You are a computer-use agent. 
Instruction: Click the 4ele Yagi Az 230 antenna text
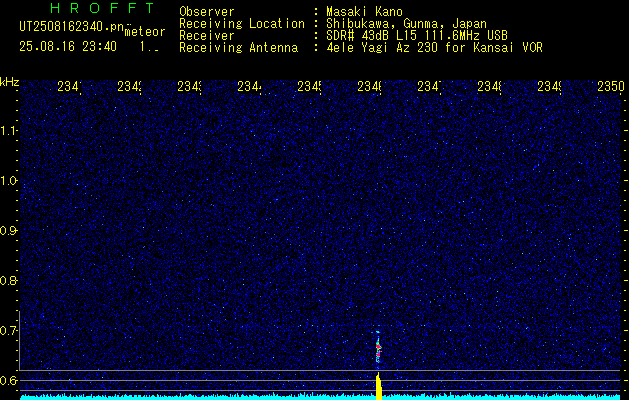(434, 48)
